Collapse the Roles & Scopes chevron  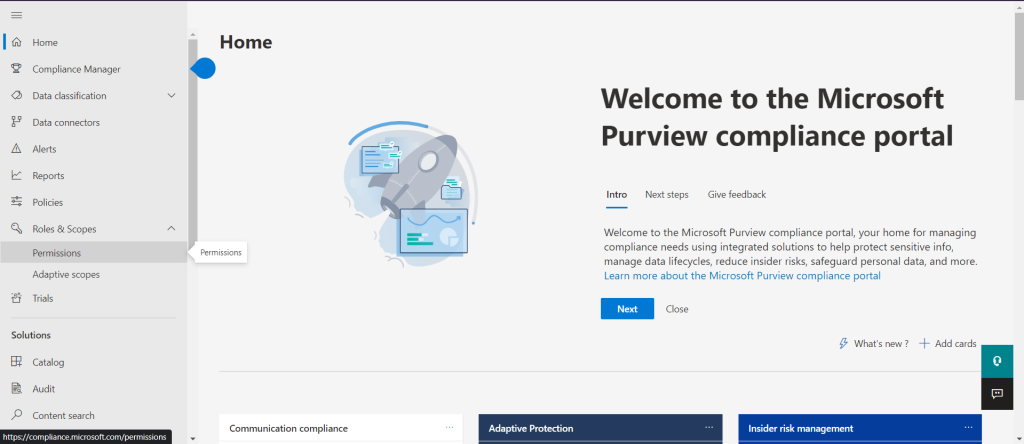coord(172,229)
